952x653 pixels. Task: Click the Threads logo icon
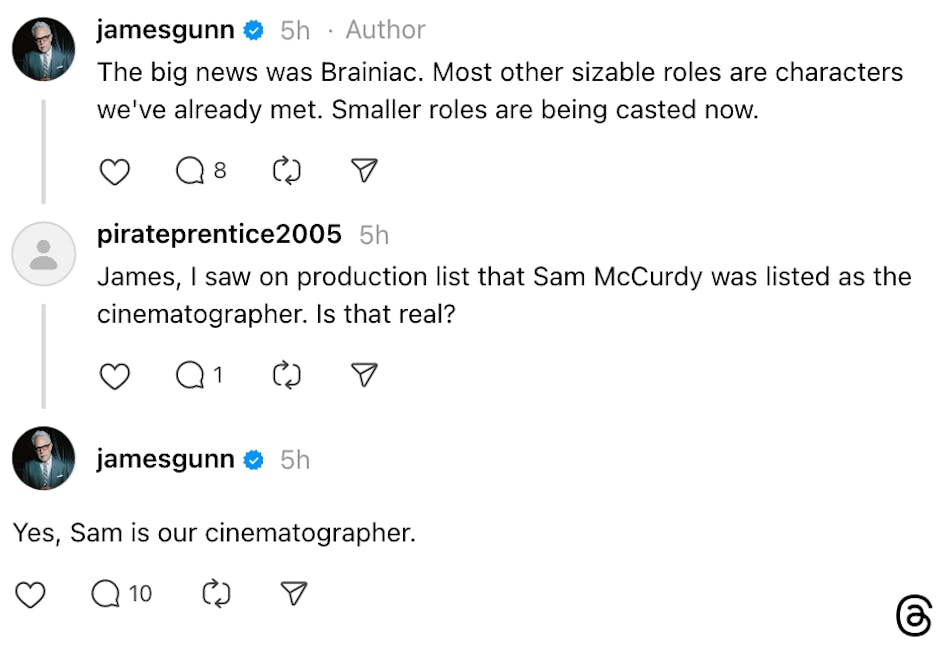(914, 616)
